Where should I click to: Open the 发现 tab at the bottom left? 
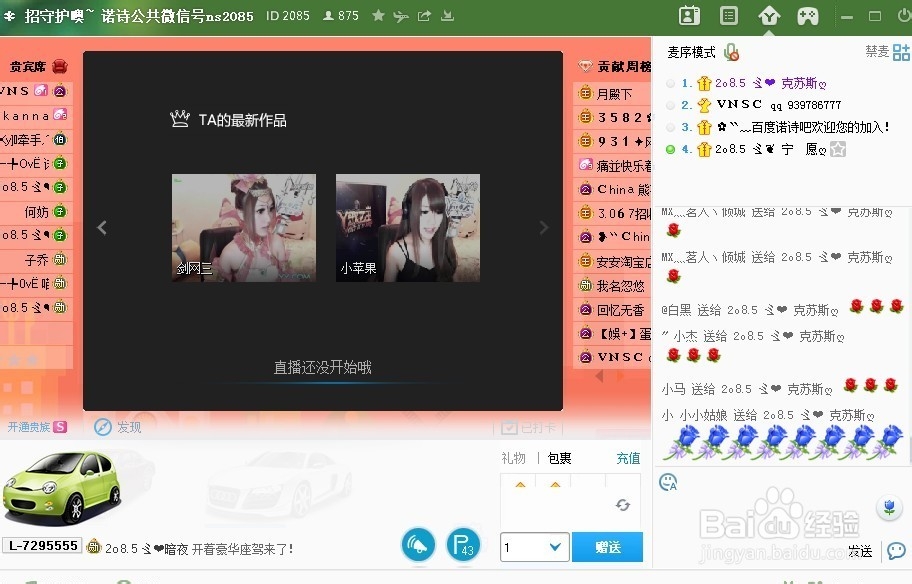[119, 426]
